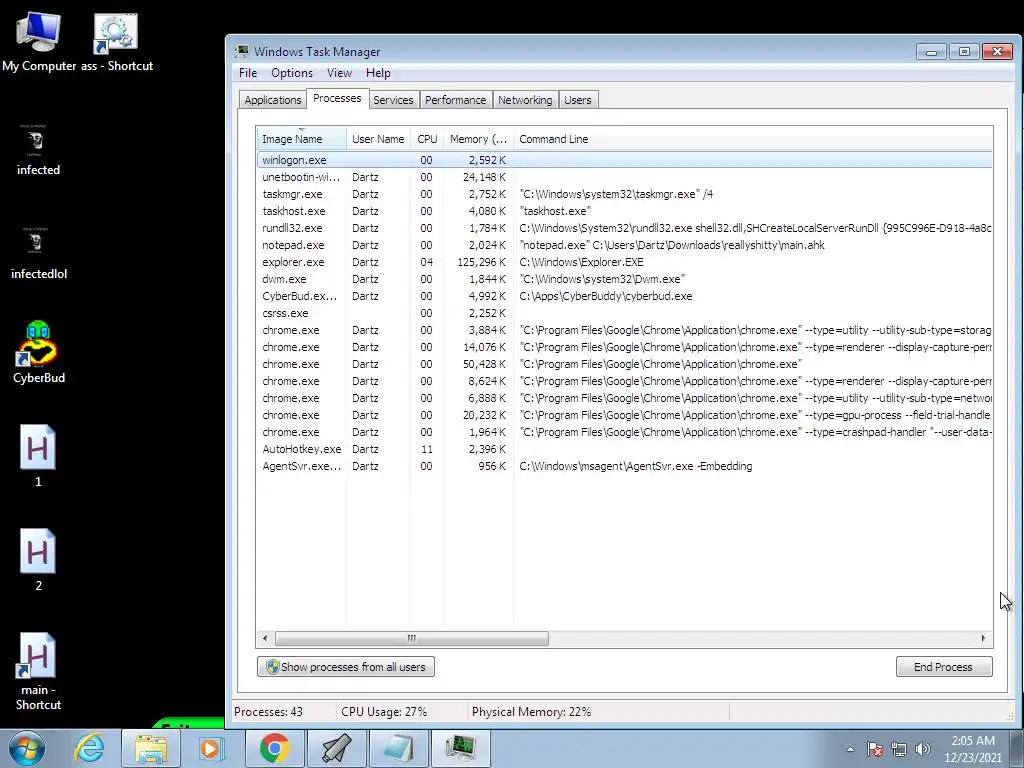This screenshot has height=768, width=1024.
Task: Launch Internet Explorer from taskbar
Action: (x=89, y=748)
